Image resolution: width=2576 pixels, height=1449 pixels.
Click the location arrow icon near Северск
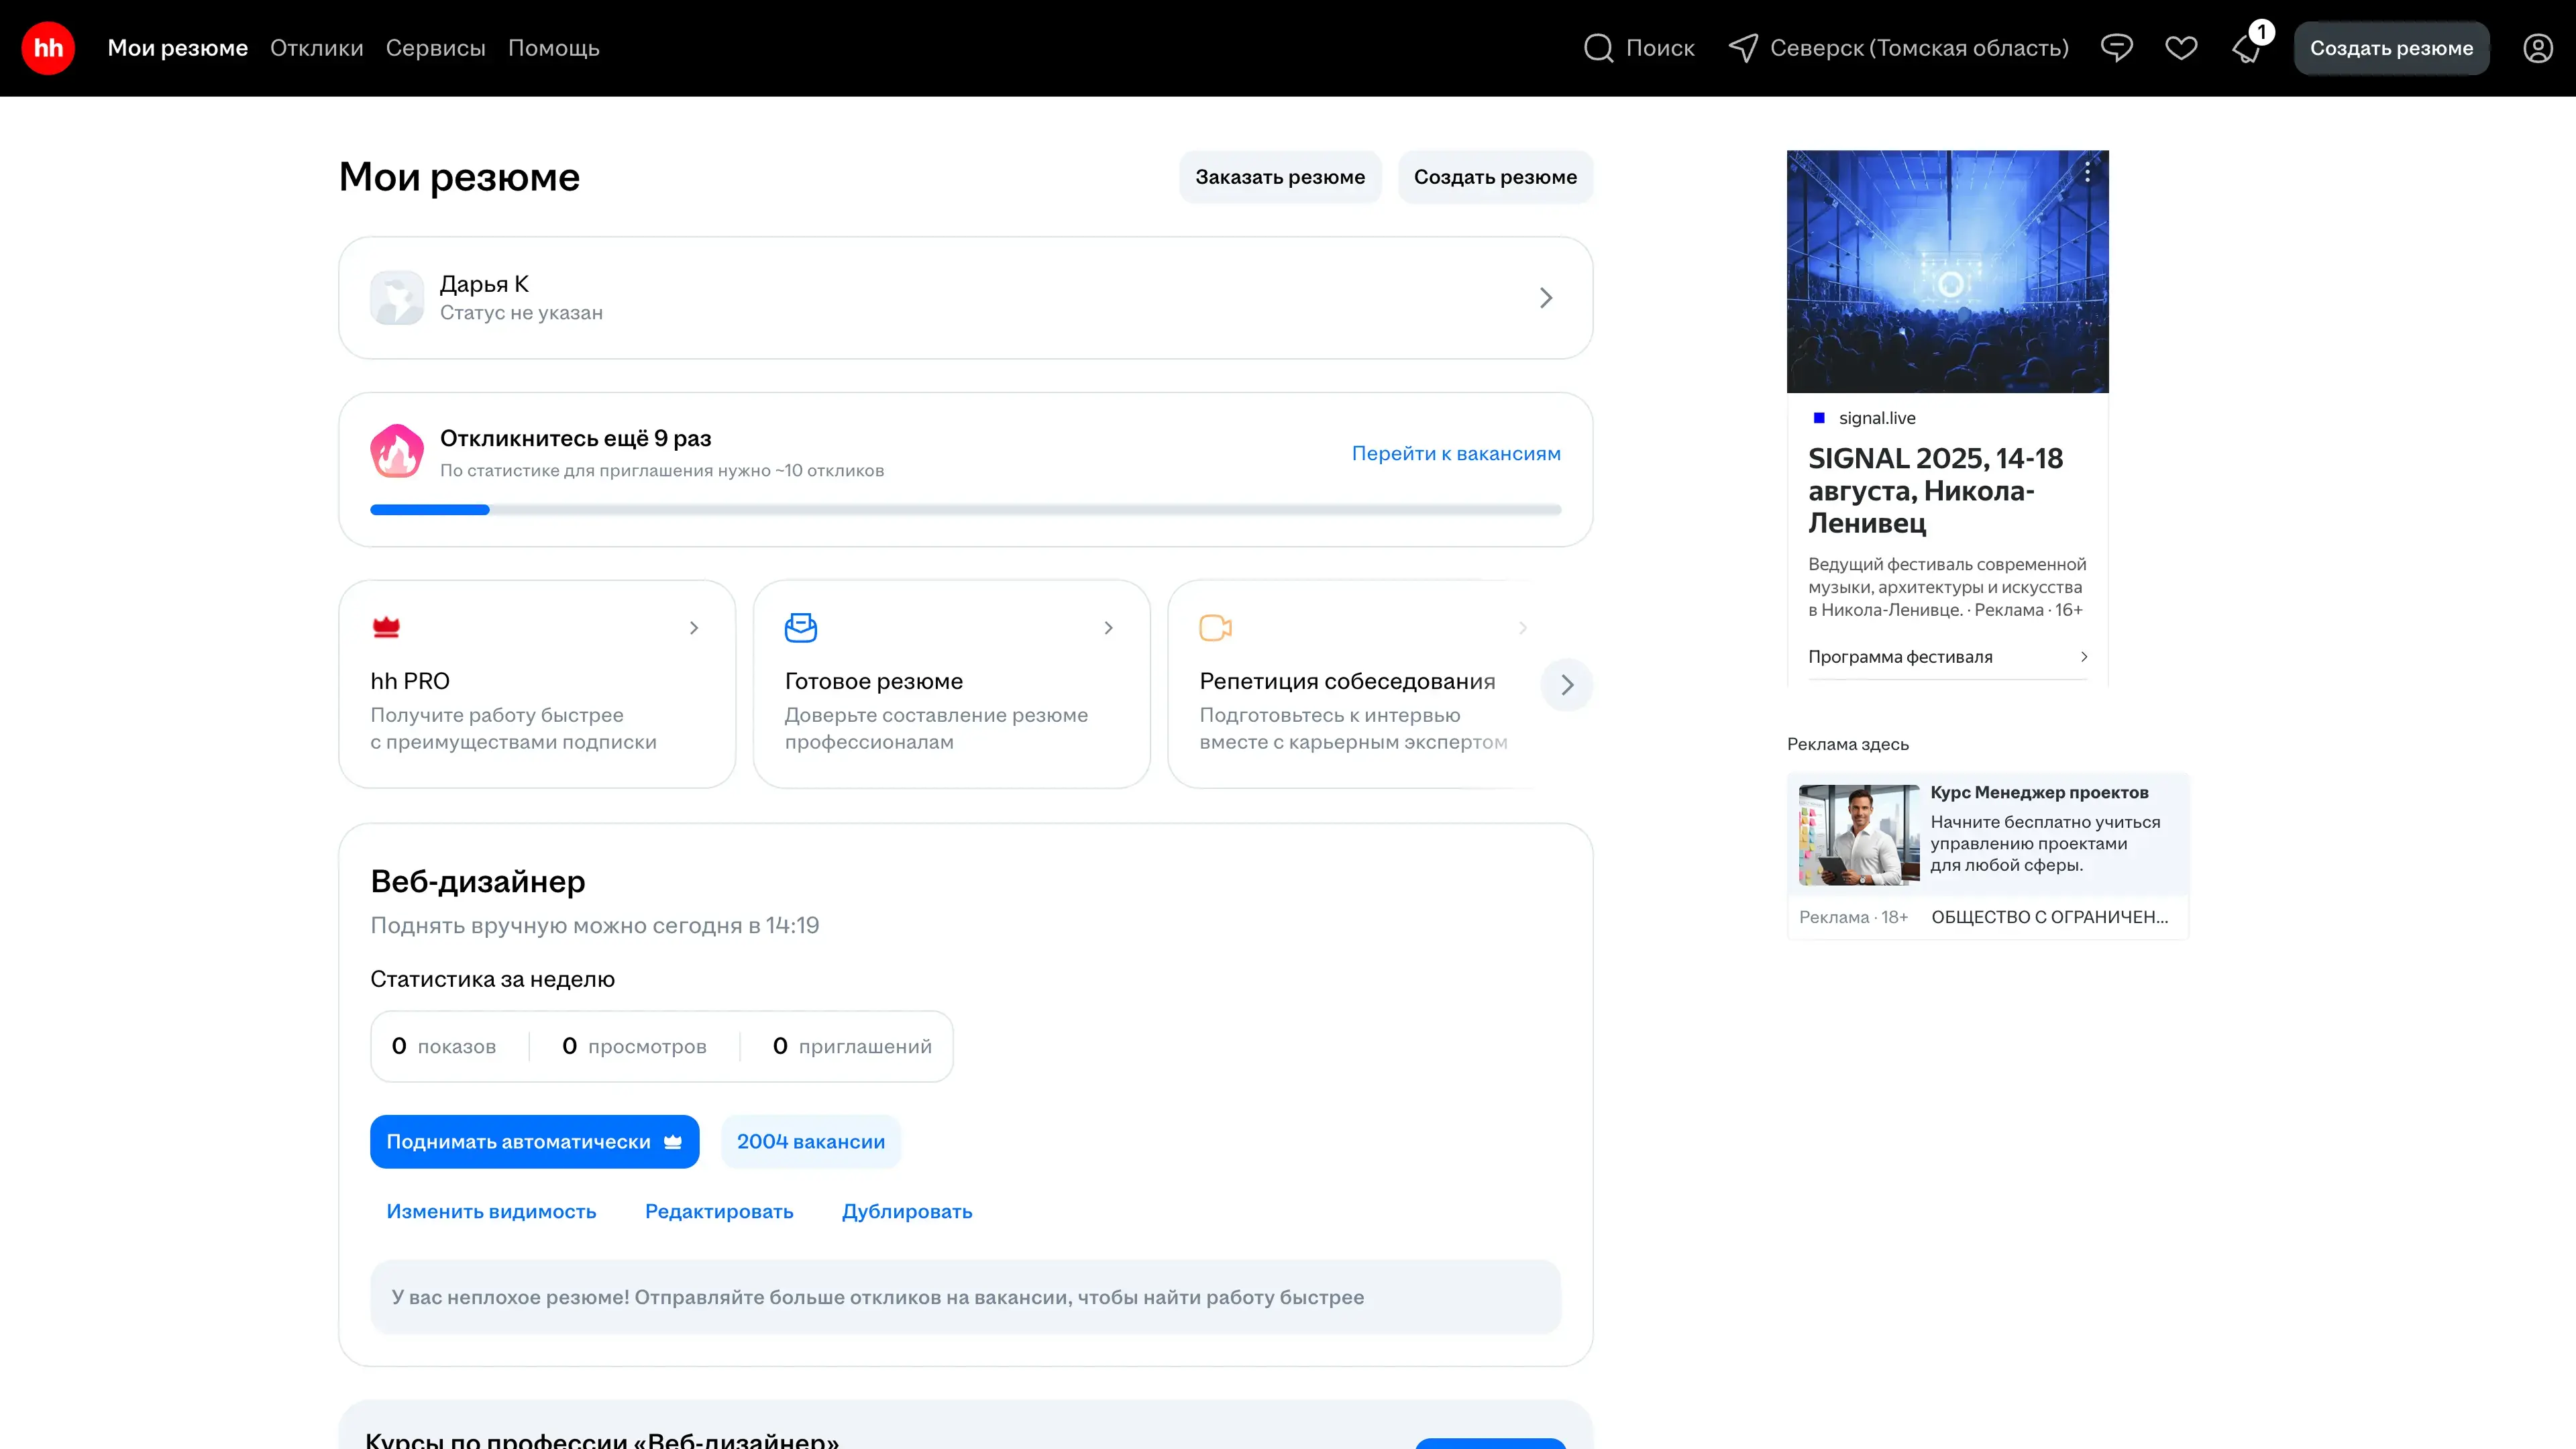coord(1743,48)
